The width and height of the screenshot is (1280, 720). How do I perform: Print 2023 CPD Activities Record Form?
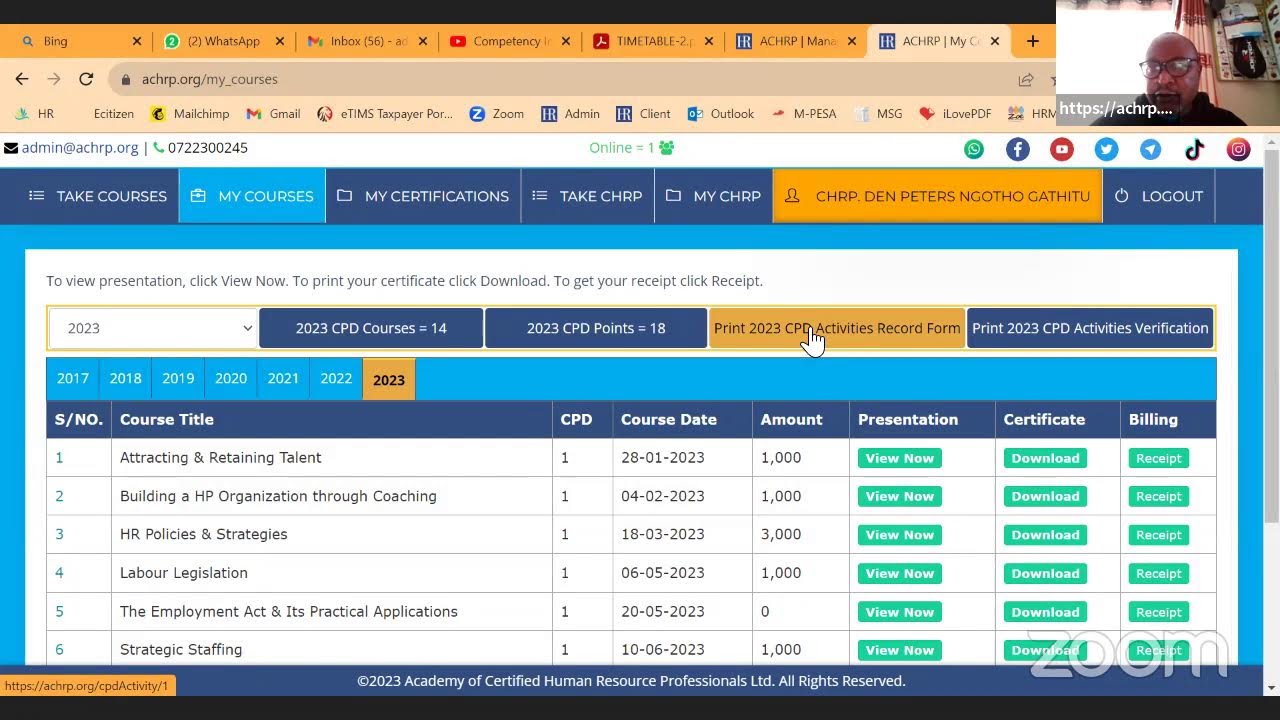click(x=837, y=328)
